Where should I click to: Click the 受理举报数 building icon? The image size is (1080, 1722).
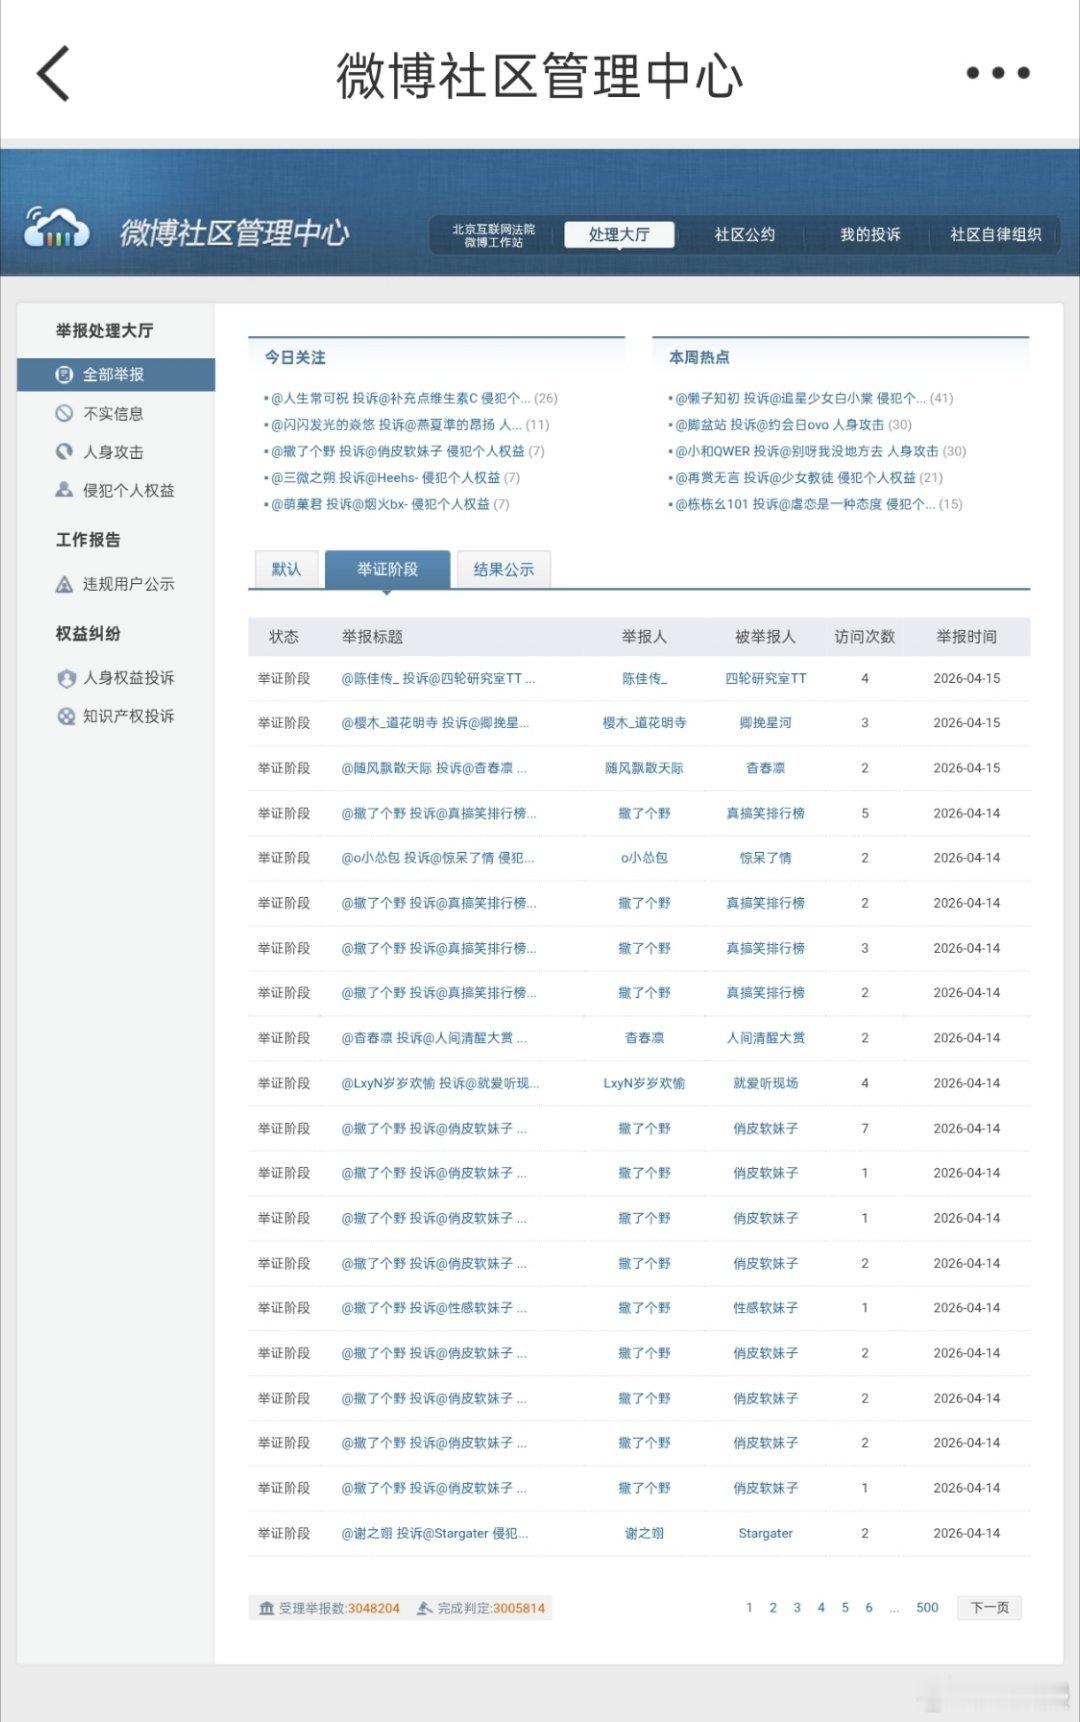click(x=266, y=1608)
